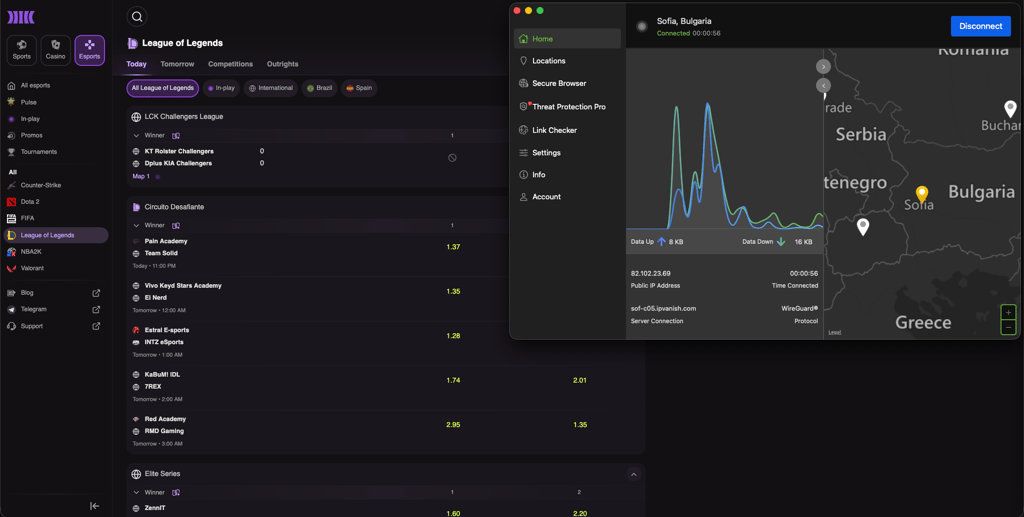Open the search magnifier icon
Viewport: 1024px width, 517px height.
tap(136, 17)
